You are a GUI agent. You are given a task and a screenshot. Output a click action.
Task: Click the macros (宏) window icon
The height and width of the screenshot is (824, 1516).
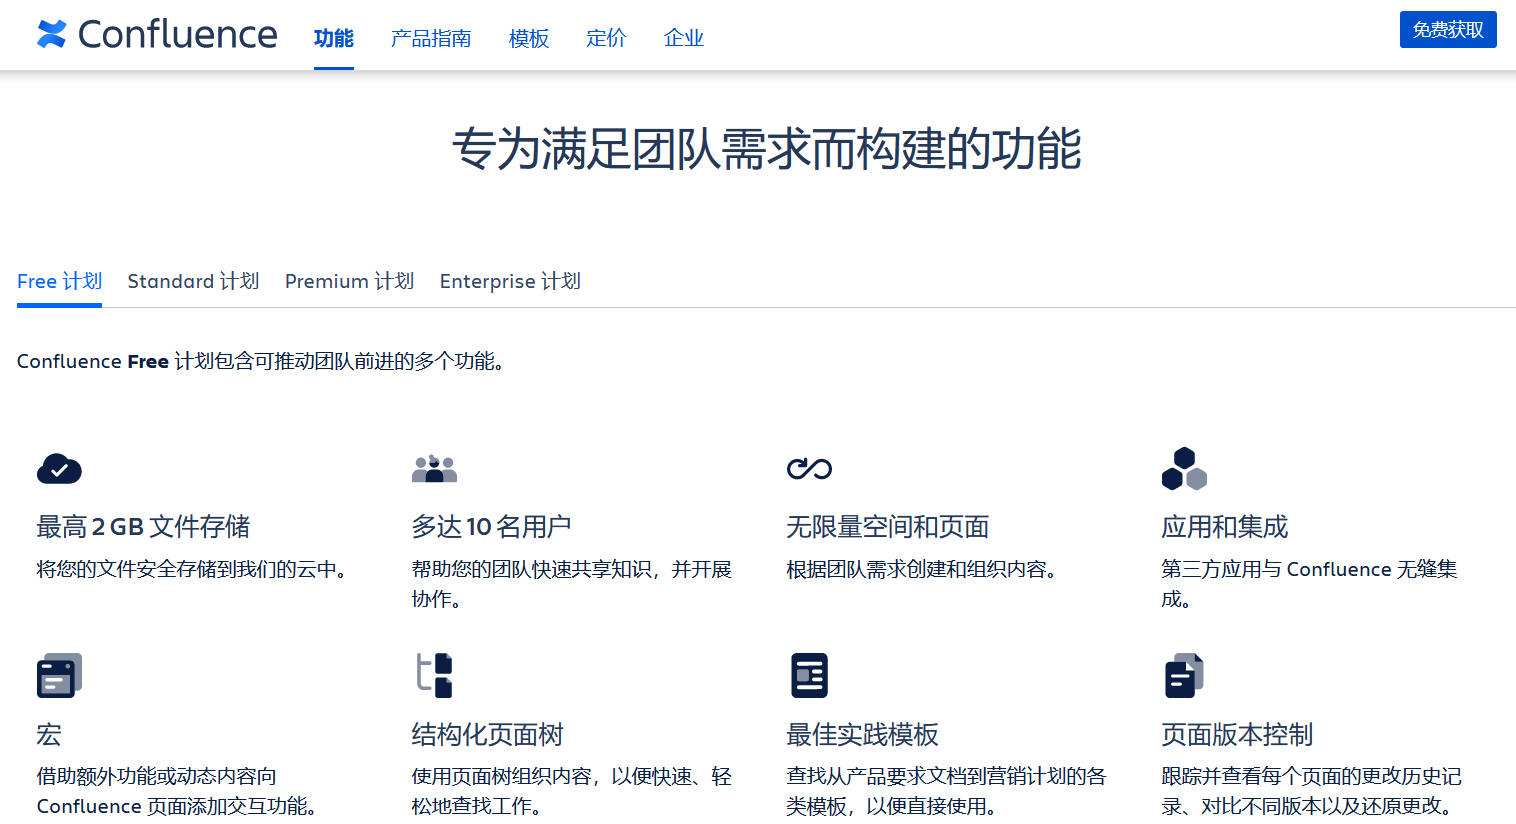tap(59, 675)
